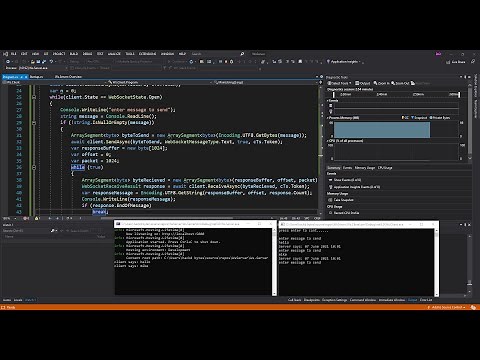
Task: Select the Locals tab at bottom left
Action: (x=18, y=300)
